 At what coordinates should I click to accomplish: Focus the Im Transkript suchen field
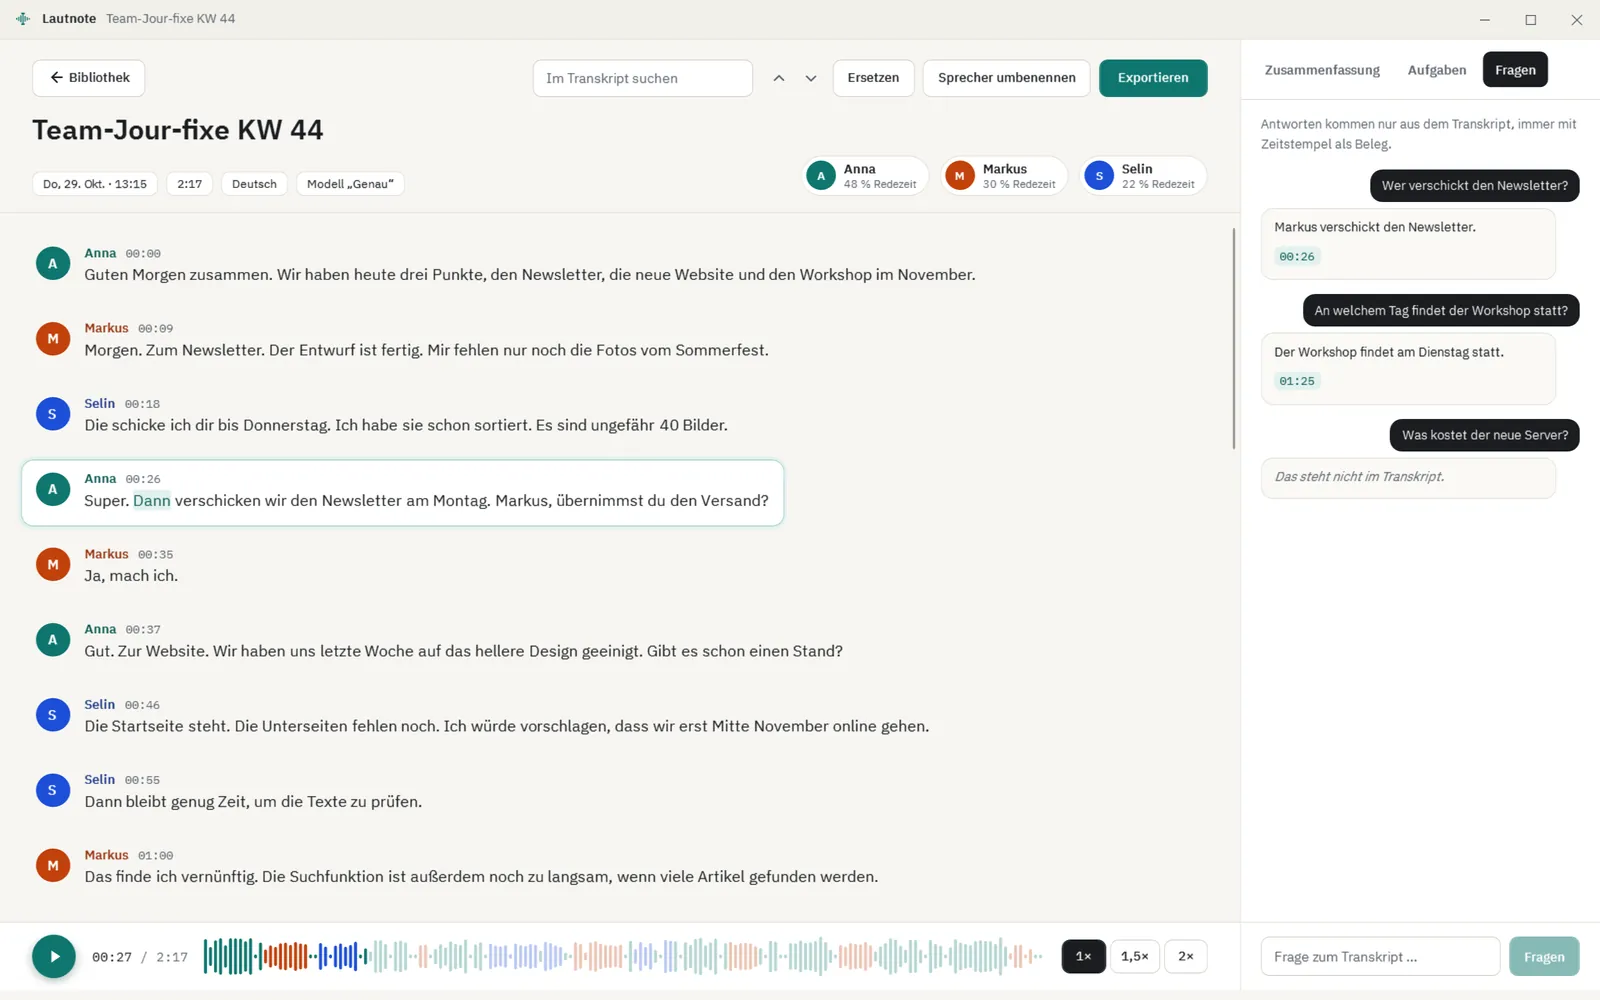click(x=643, y=78)
